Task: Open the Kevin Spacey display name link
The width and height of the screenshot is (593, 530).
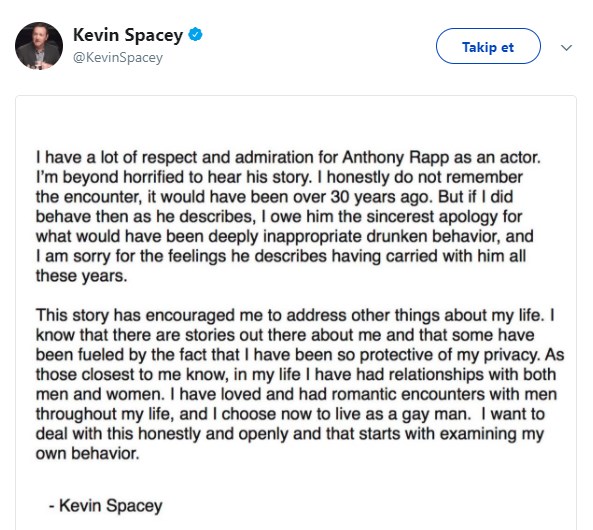Action: 128,35
